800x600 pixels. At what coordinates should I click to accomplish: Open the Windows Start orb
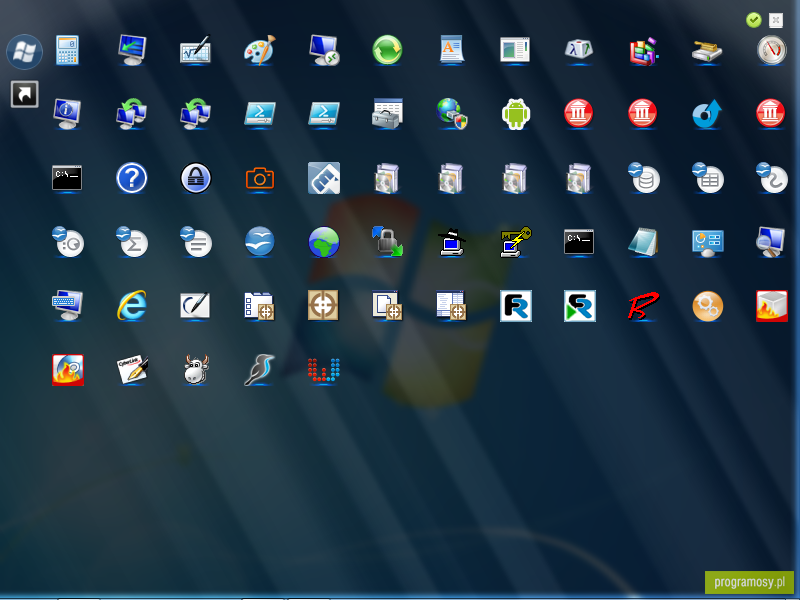24,52
